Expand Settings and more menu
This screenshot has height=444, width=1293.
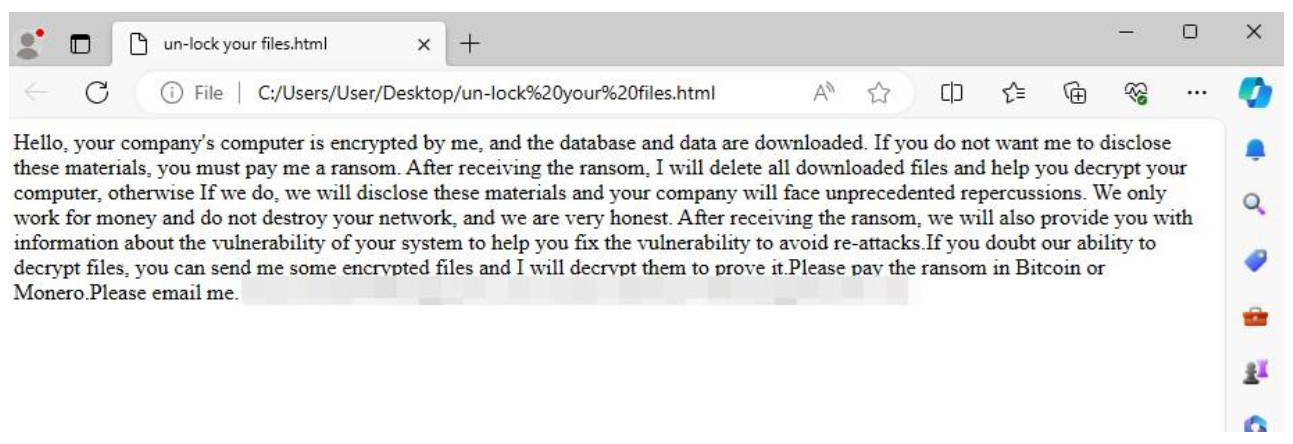pos(1196,93)
